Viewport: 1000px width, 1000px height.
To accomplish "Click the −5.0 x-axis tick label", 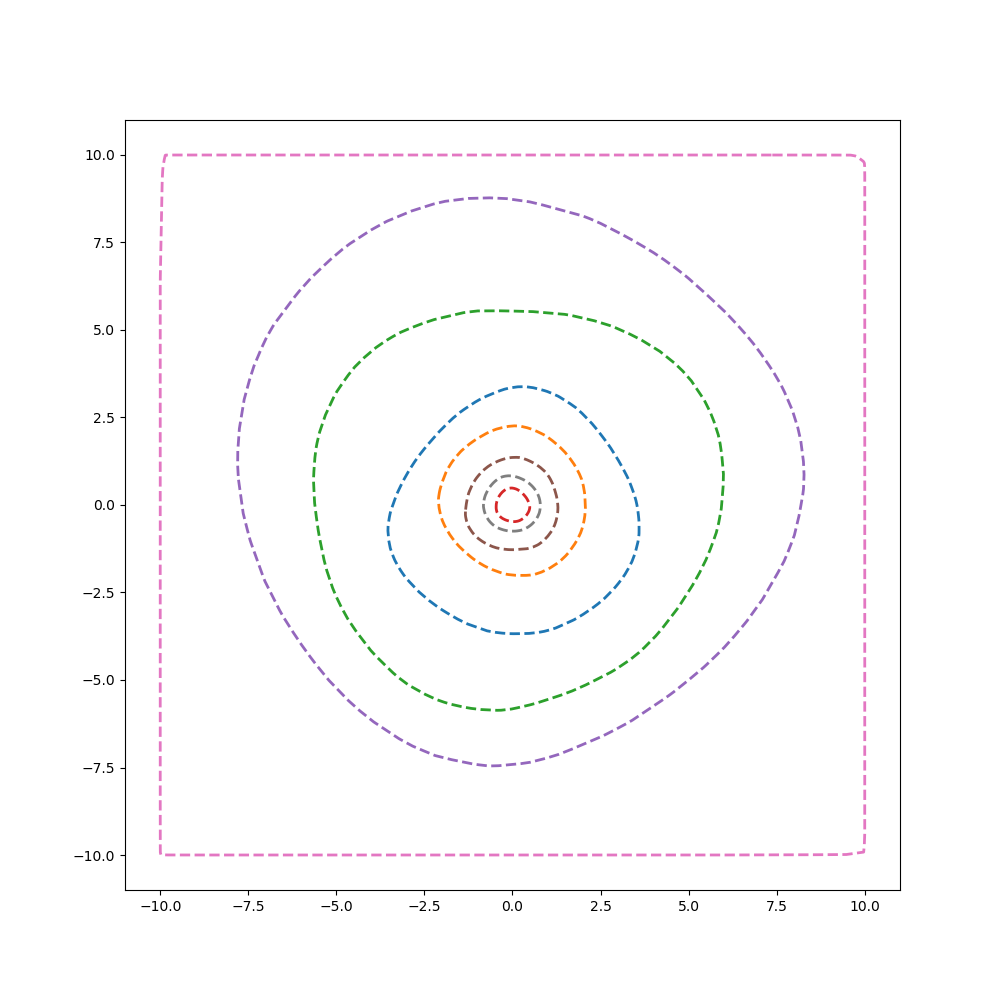I will tap(336, 906).
